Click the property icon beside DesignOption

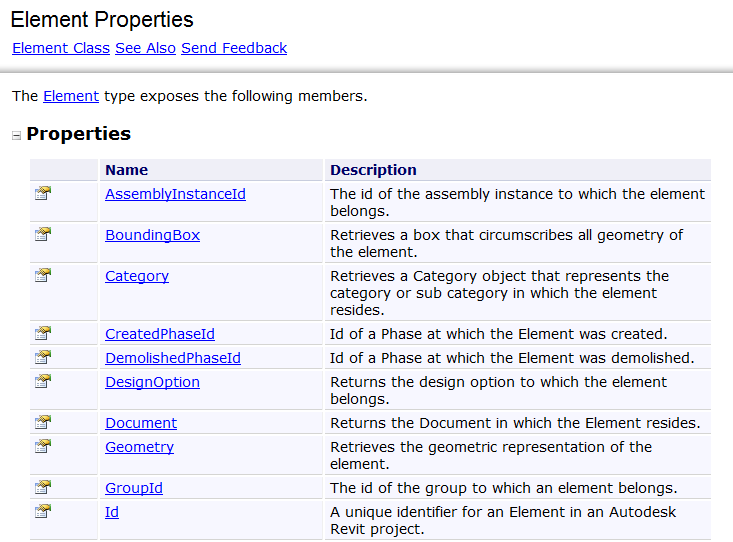coord(43,382)
